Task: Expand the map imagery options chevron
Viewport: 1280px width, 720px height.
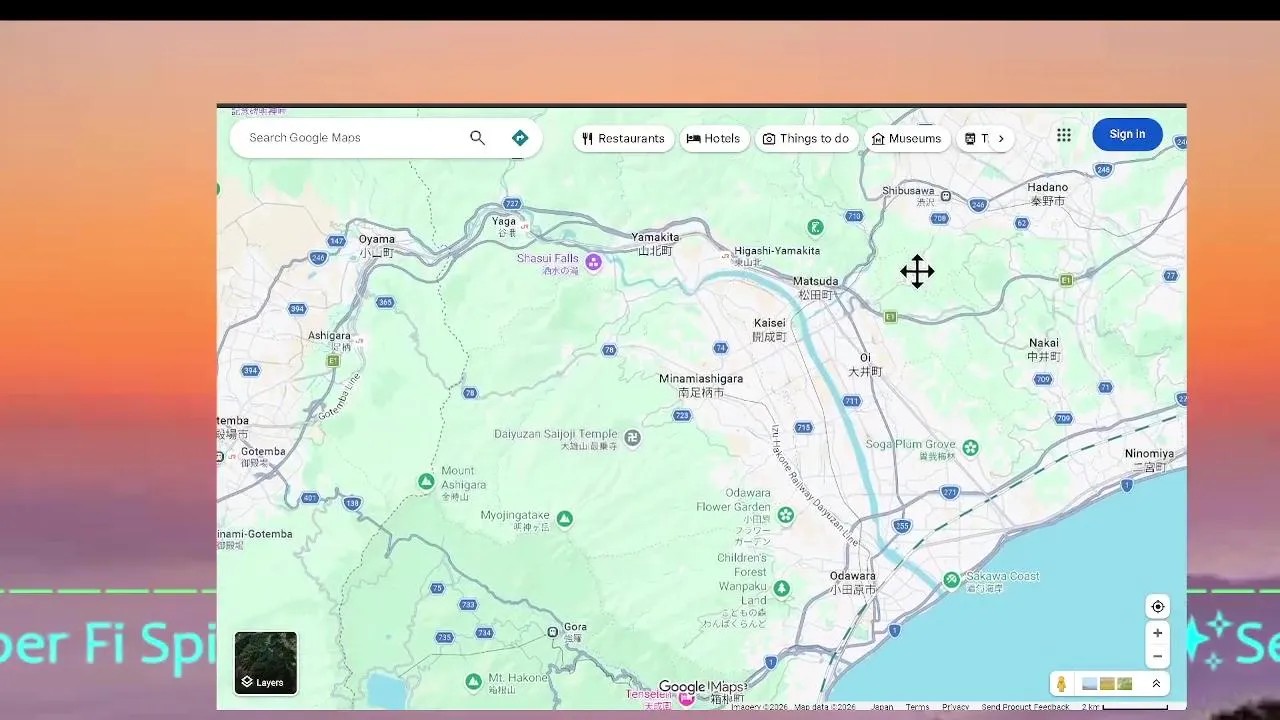Action: coord(1156,684)
